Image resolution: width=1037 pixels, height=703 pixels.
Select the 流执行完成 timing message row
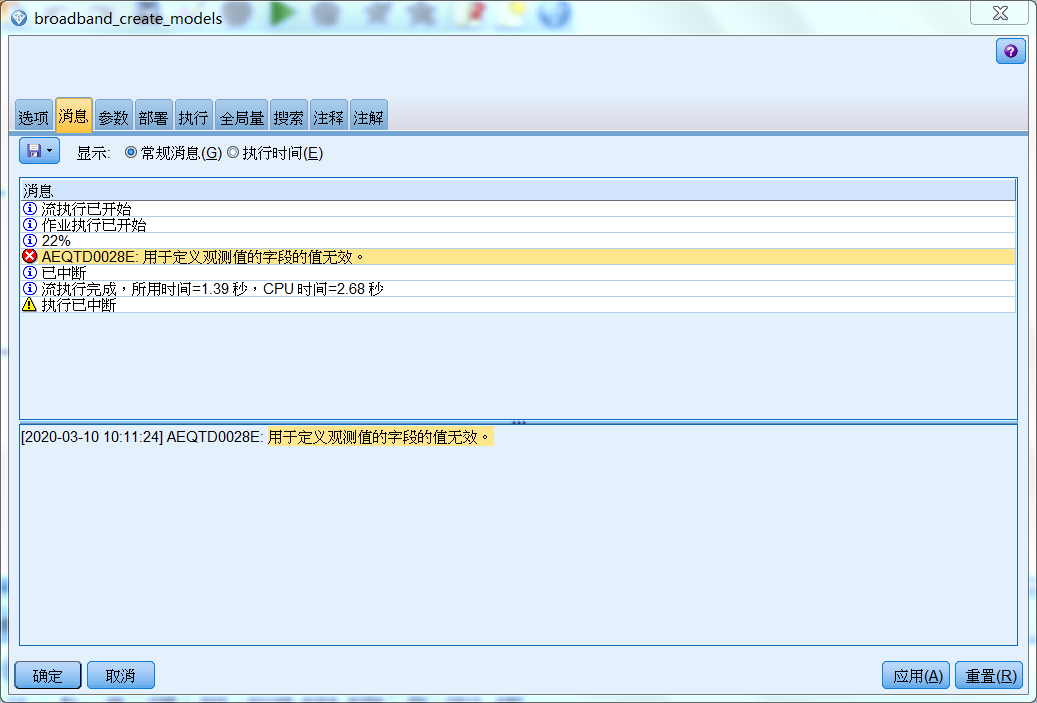coord(518,288)
